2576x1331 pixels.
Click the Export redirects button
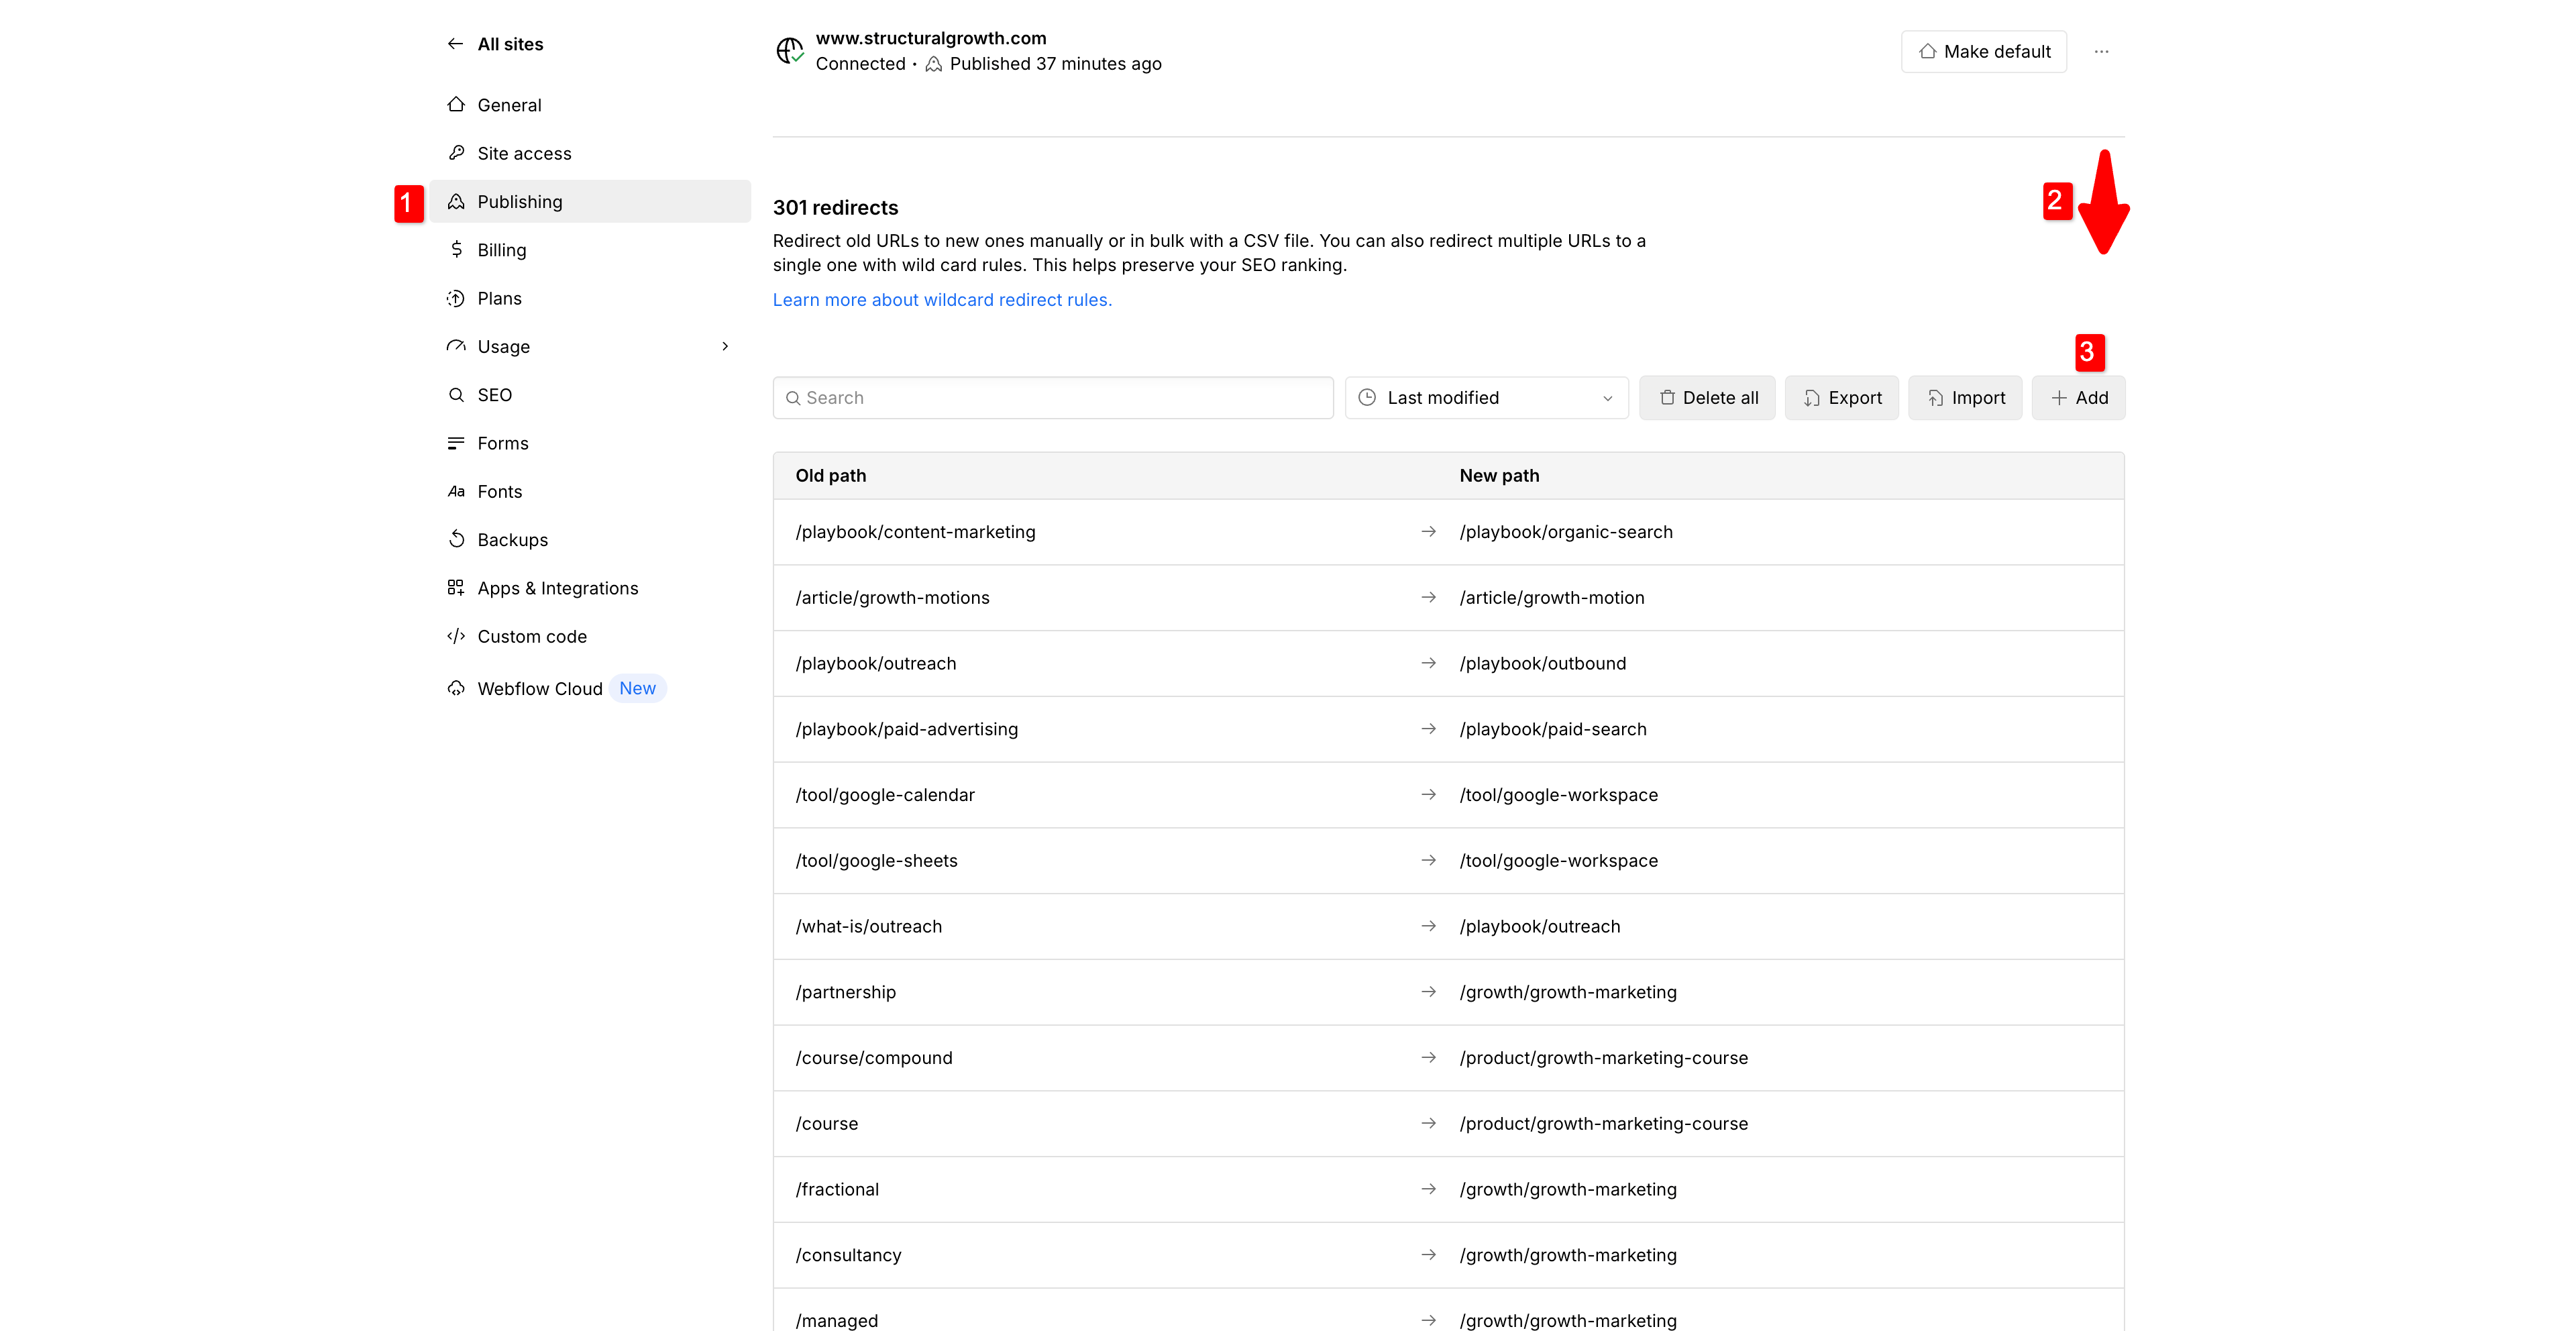[x=1842, y=398]
